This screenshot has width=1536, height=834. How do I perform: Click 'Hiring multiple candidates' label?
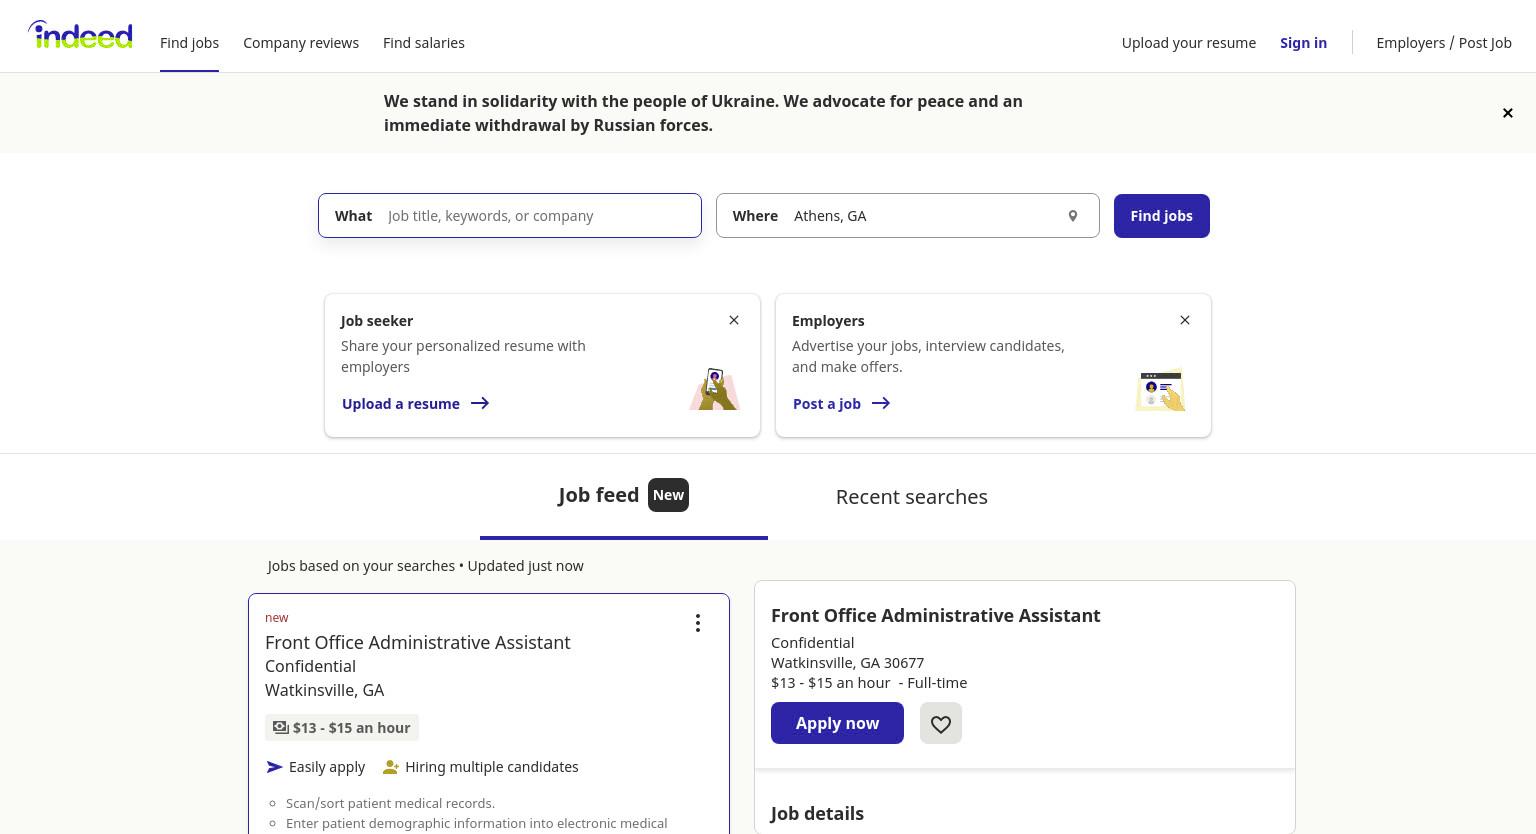(x=492, y=767)
